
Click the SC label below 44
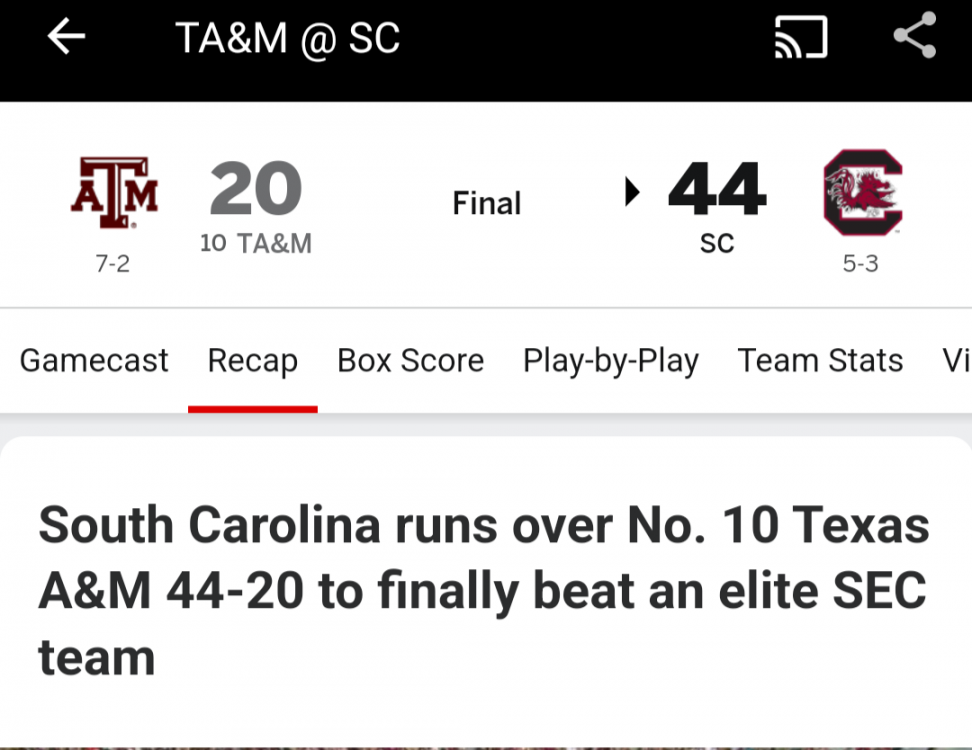click(x=717, y=243)
